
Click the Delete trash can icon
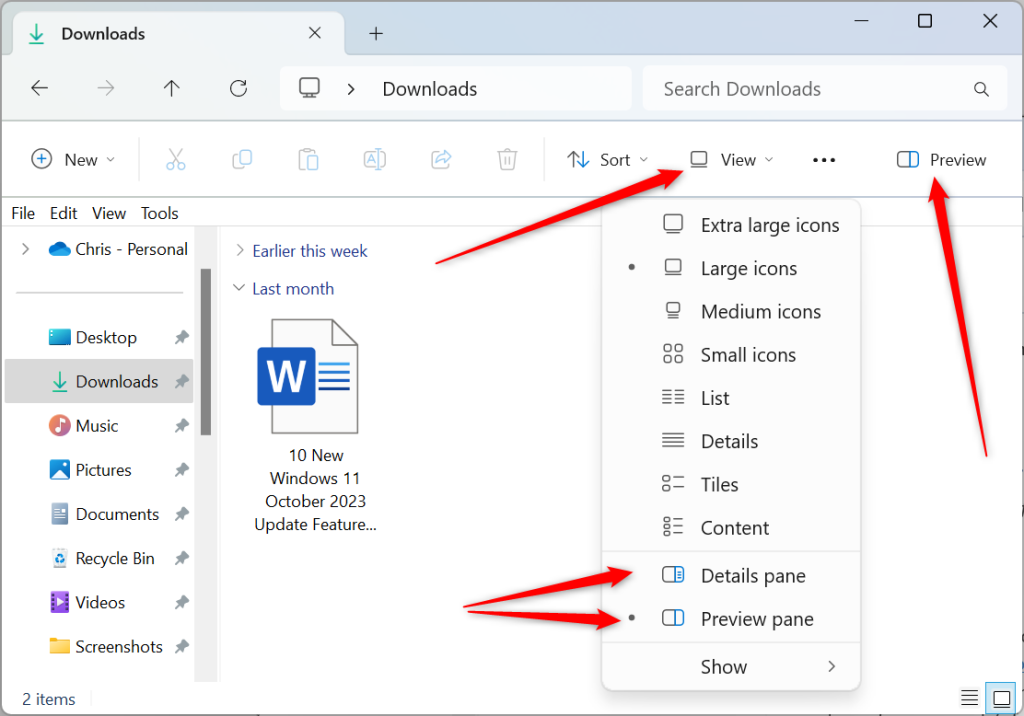507,160
